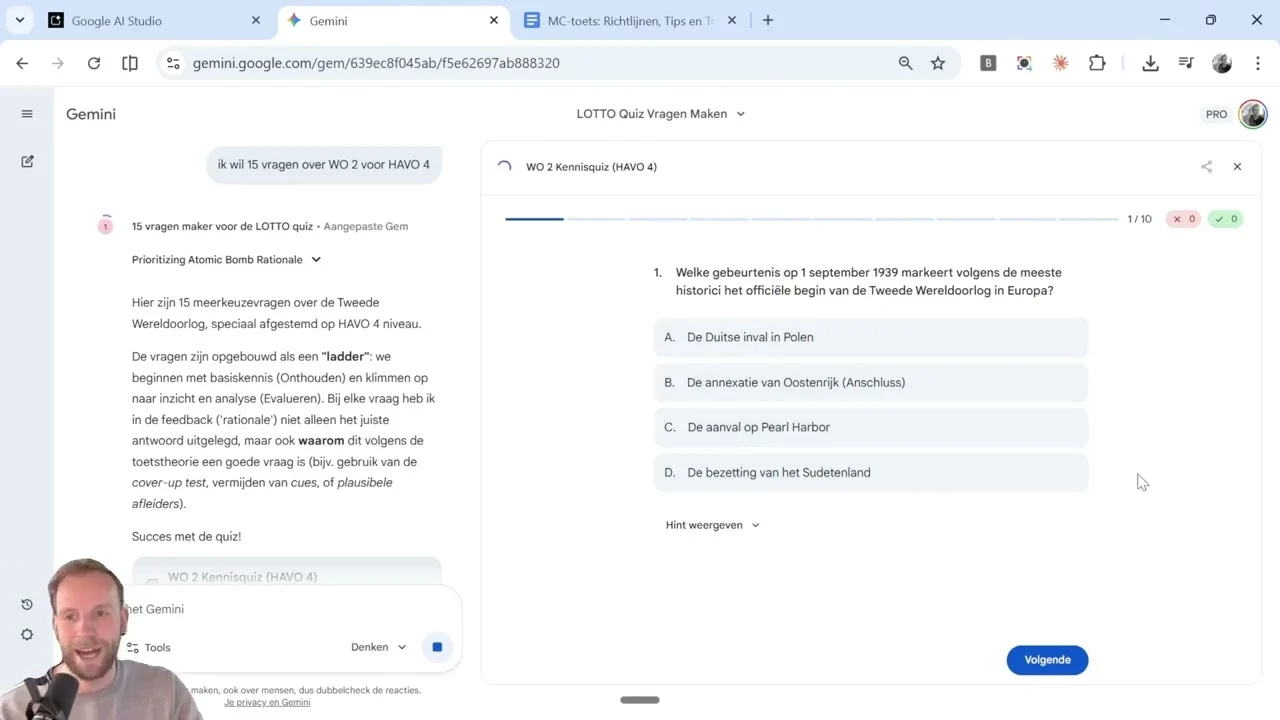Start a new chat with pencil icon

point(27,161)
